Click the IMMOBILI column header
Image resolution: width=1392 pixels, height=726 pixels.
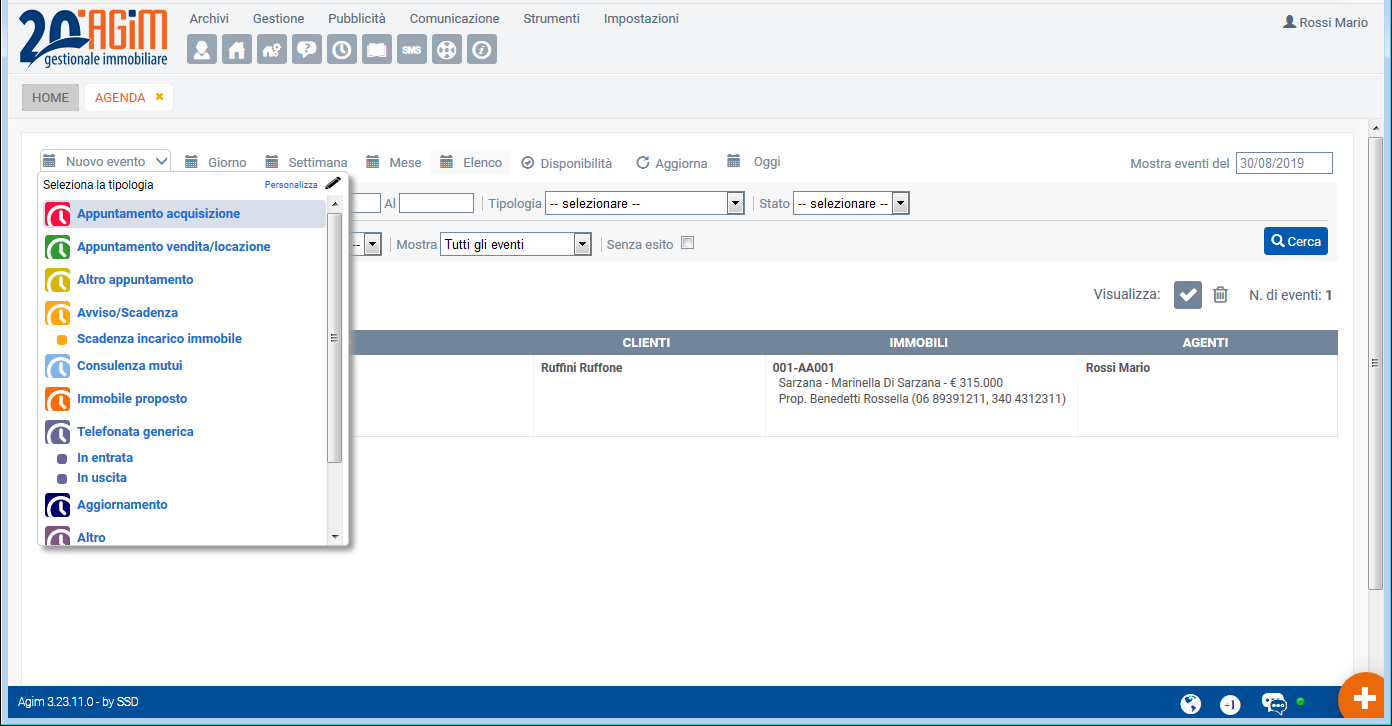tap(918, 343)
